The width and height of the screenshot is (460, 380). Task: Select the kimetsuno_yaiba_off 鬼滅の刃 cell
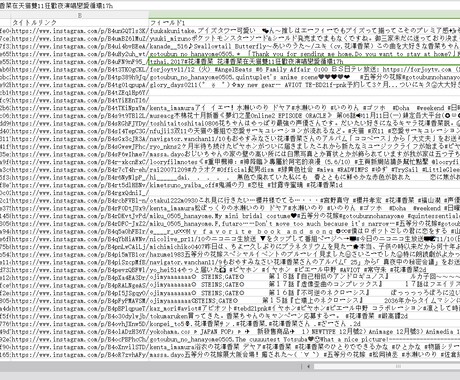304,185
